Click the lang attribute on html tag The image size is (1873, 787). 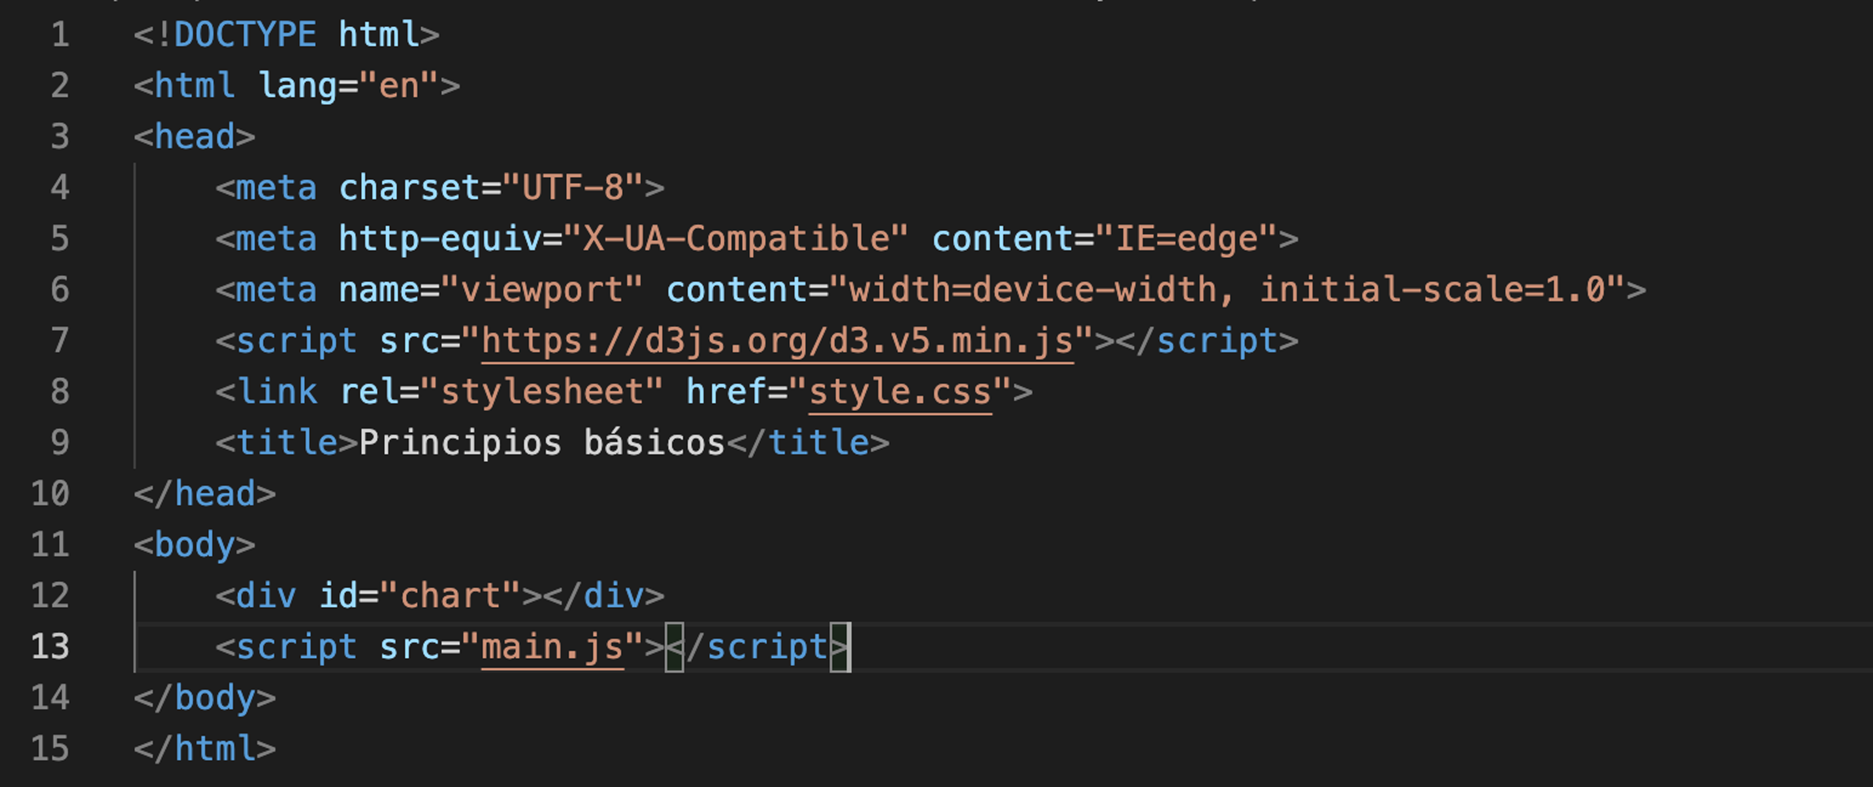(297, 86)
